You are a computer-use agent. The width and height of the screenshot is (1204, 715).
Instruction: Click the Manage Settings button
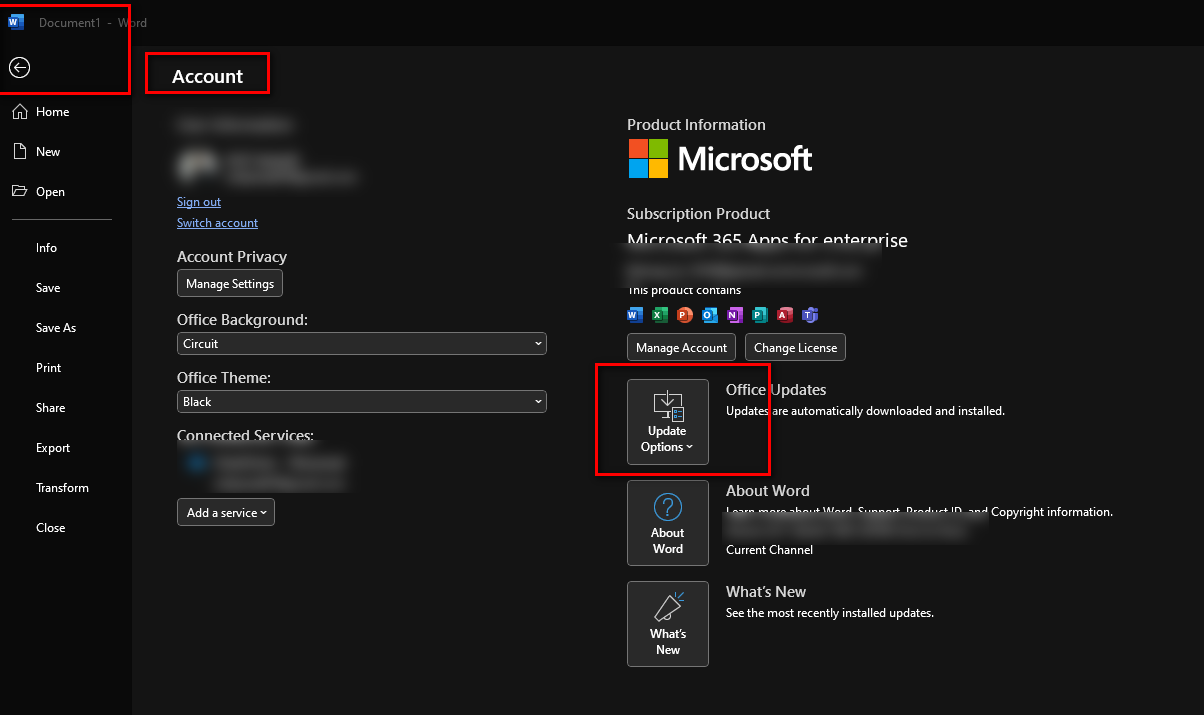point(230,284)
